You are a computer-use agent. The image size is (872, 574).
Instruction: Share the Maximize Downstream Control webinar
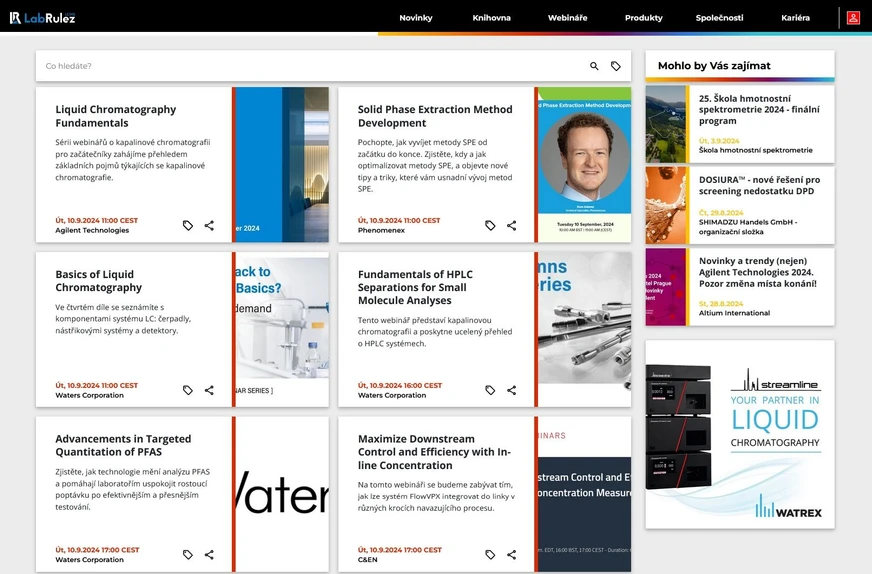coord(511,555)
